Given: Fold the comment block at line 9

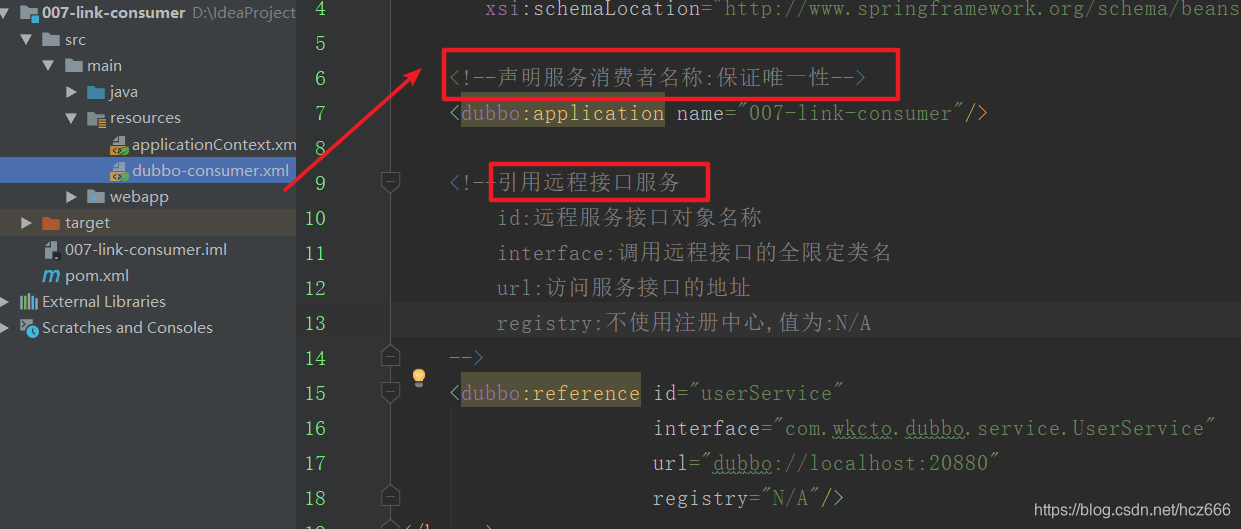Looking at the screenshot, I should click(x=391, y=182).
